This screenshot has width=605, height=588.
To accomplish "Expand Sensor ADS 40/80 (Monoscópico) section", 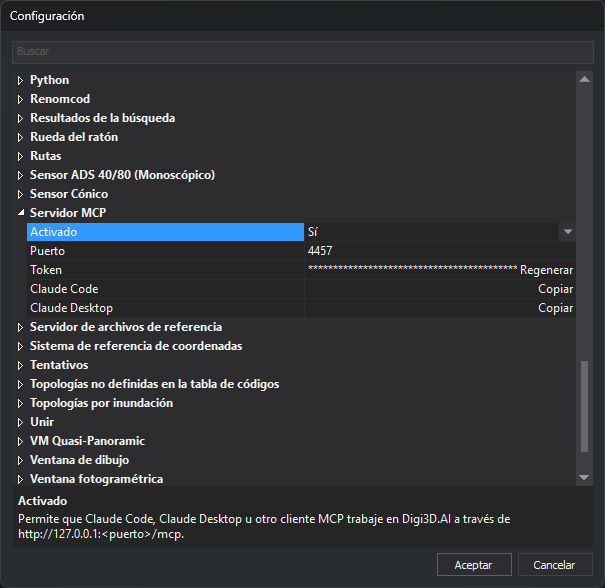I will [x=20, y=176].
